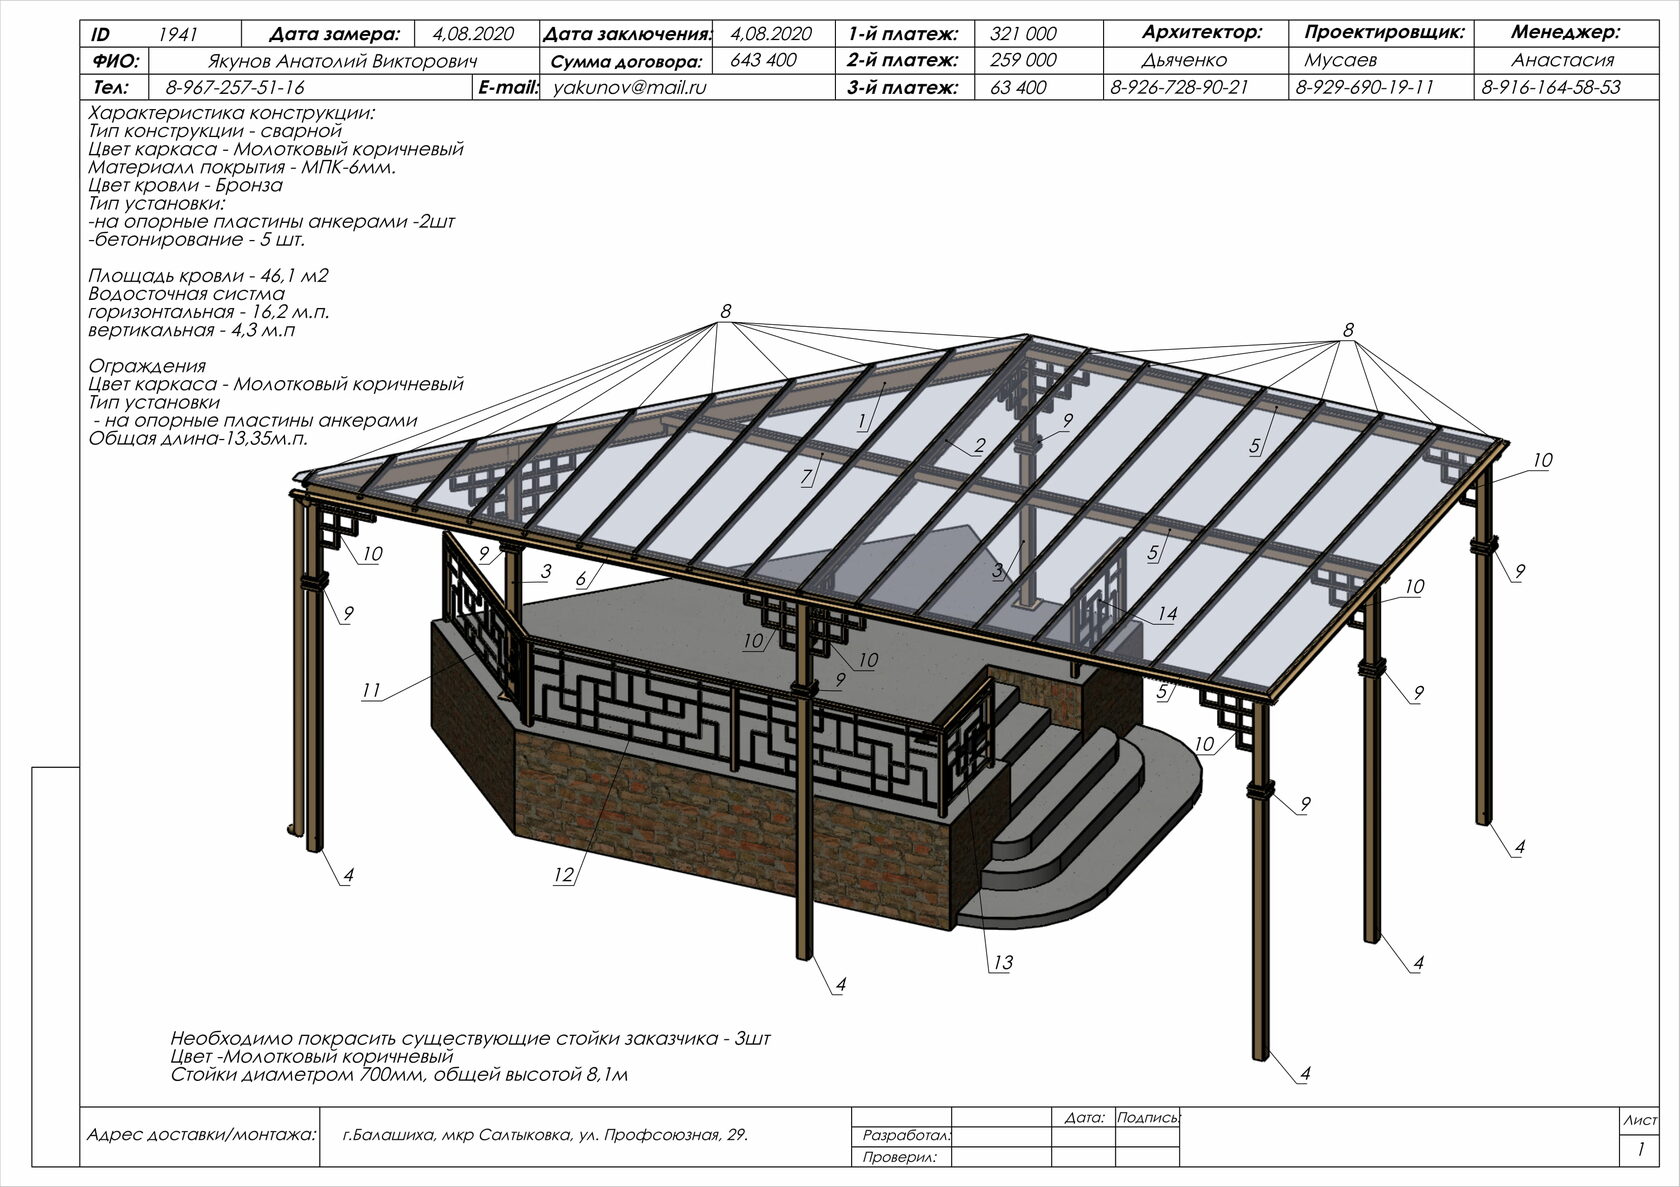Select the 'Дата замера:' header label

(x=334, y=34)
